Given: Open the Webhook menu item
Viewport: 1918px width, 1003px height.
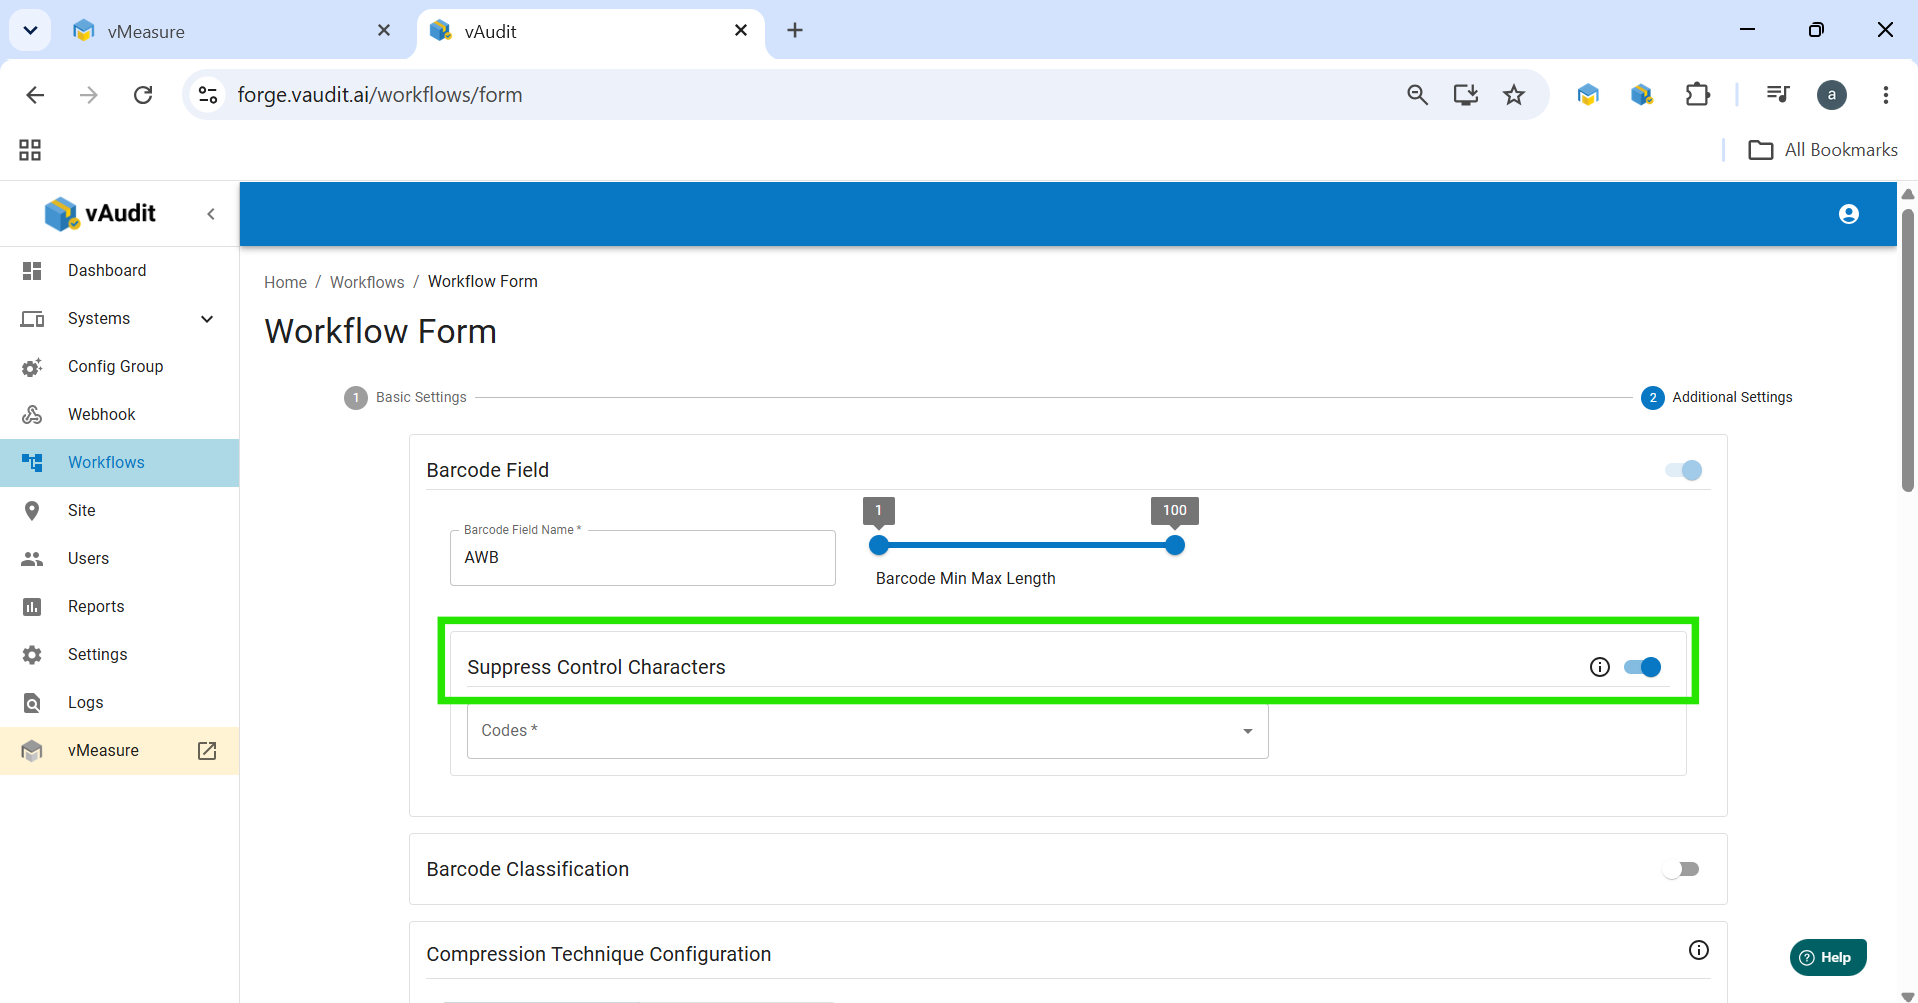Looking at the screenshot, I should [x=120, y=415].
